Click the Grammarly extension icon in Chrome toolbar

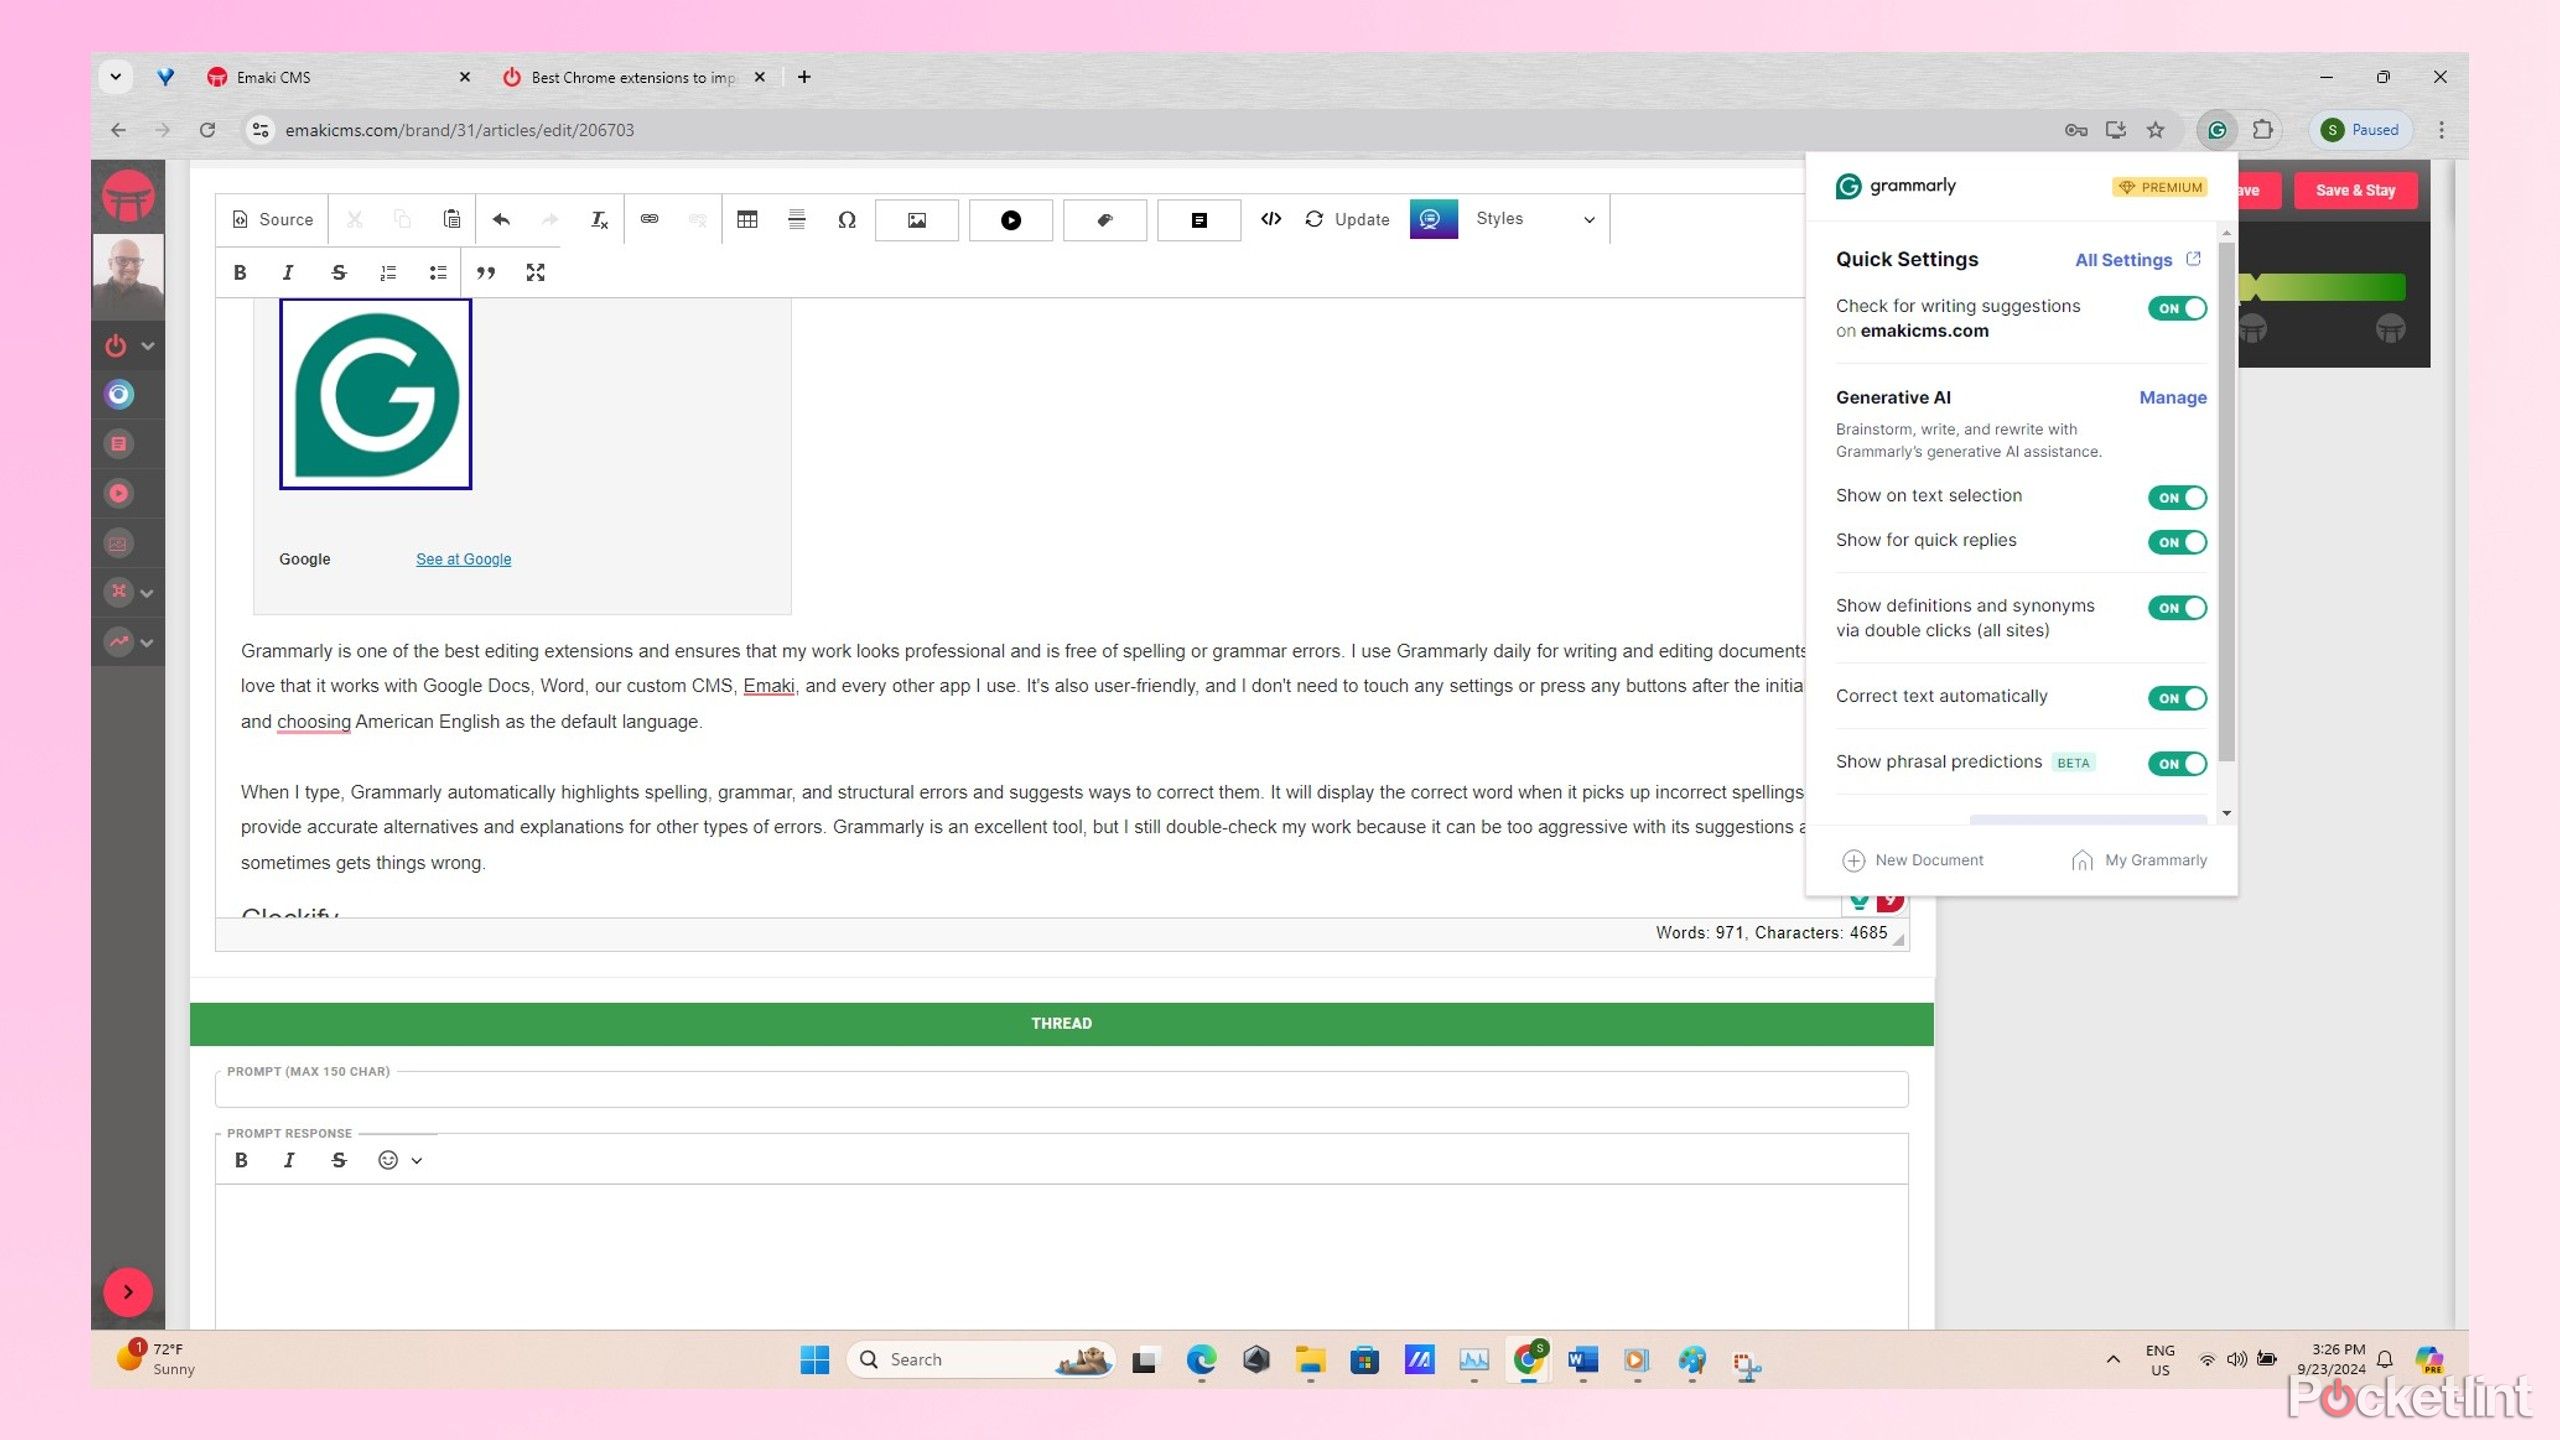2217,130
